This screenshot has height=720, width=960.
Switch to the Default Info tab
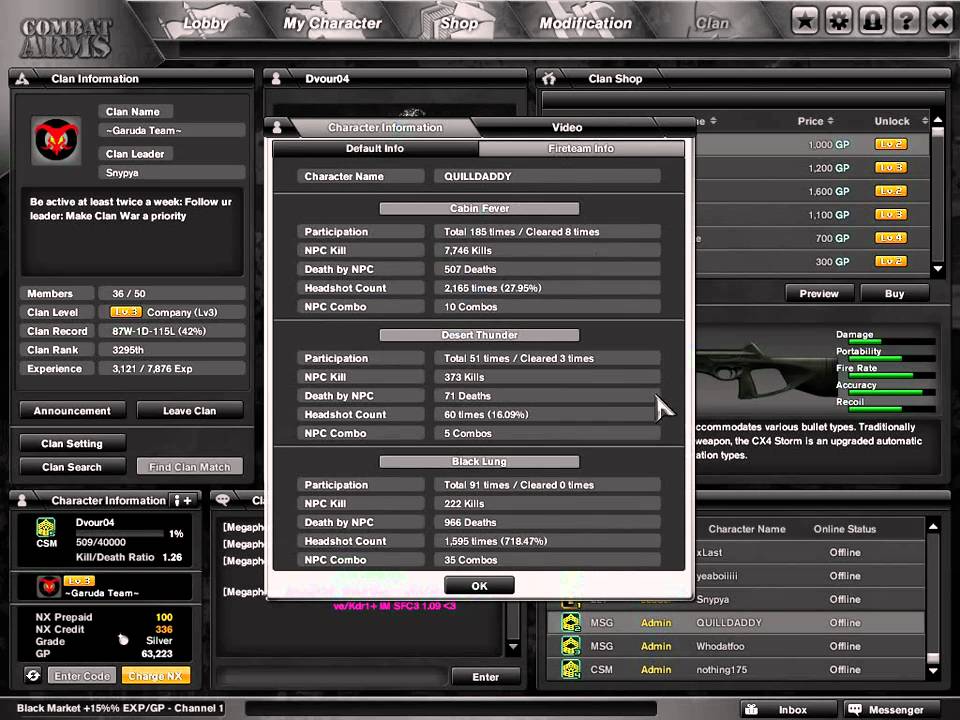375,149
